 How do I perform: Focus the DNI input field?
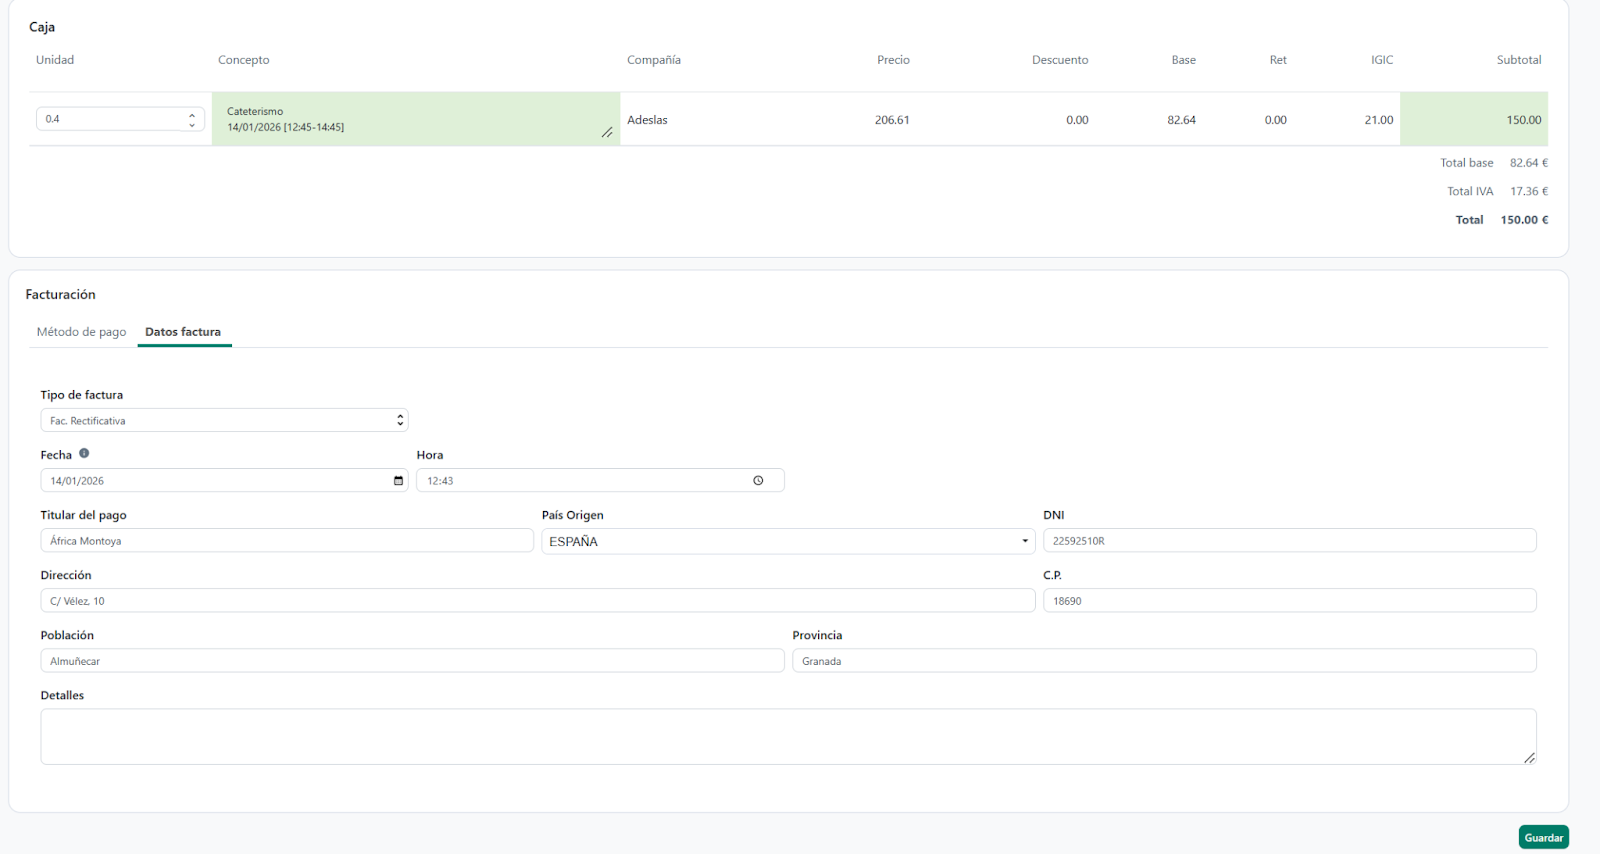1289,541
